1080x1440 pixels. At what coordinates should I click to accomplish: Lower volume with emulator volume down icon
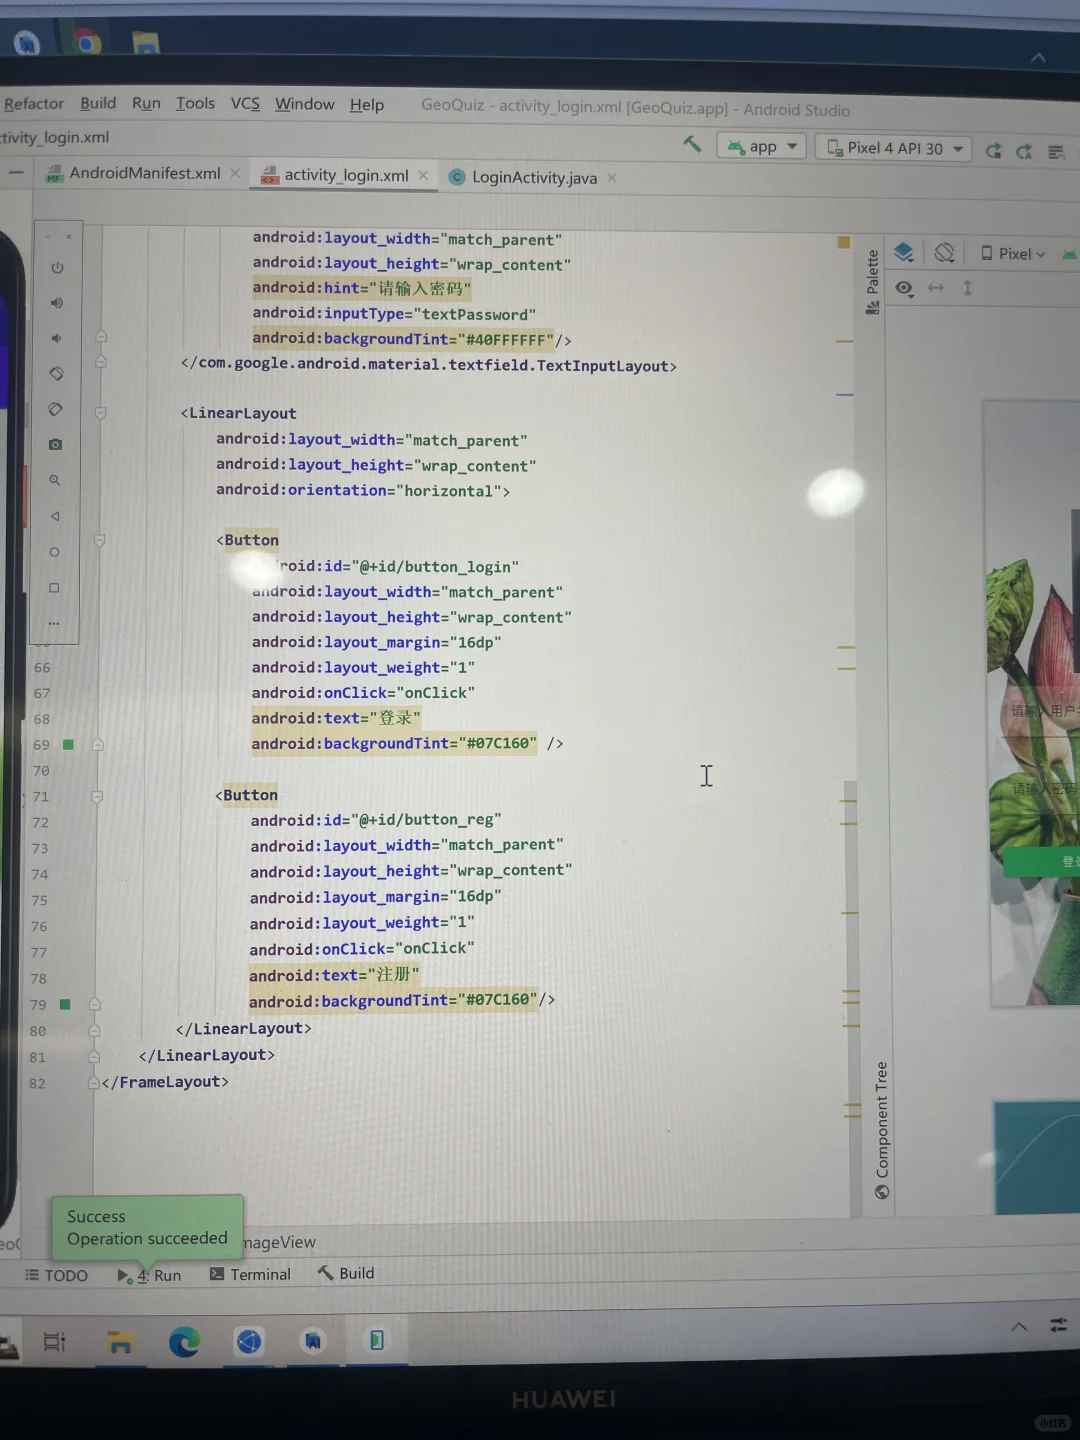pyautogui.click(x=56, y=338)
